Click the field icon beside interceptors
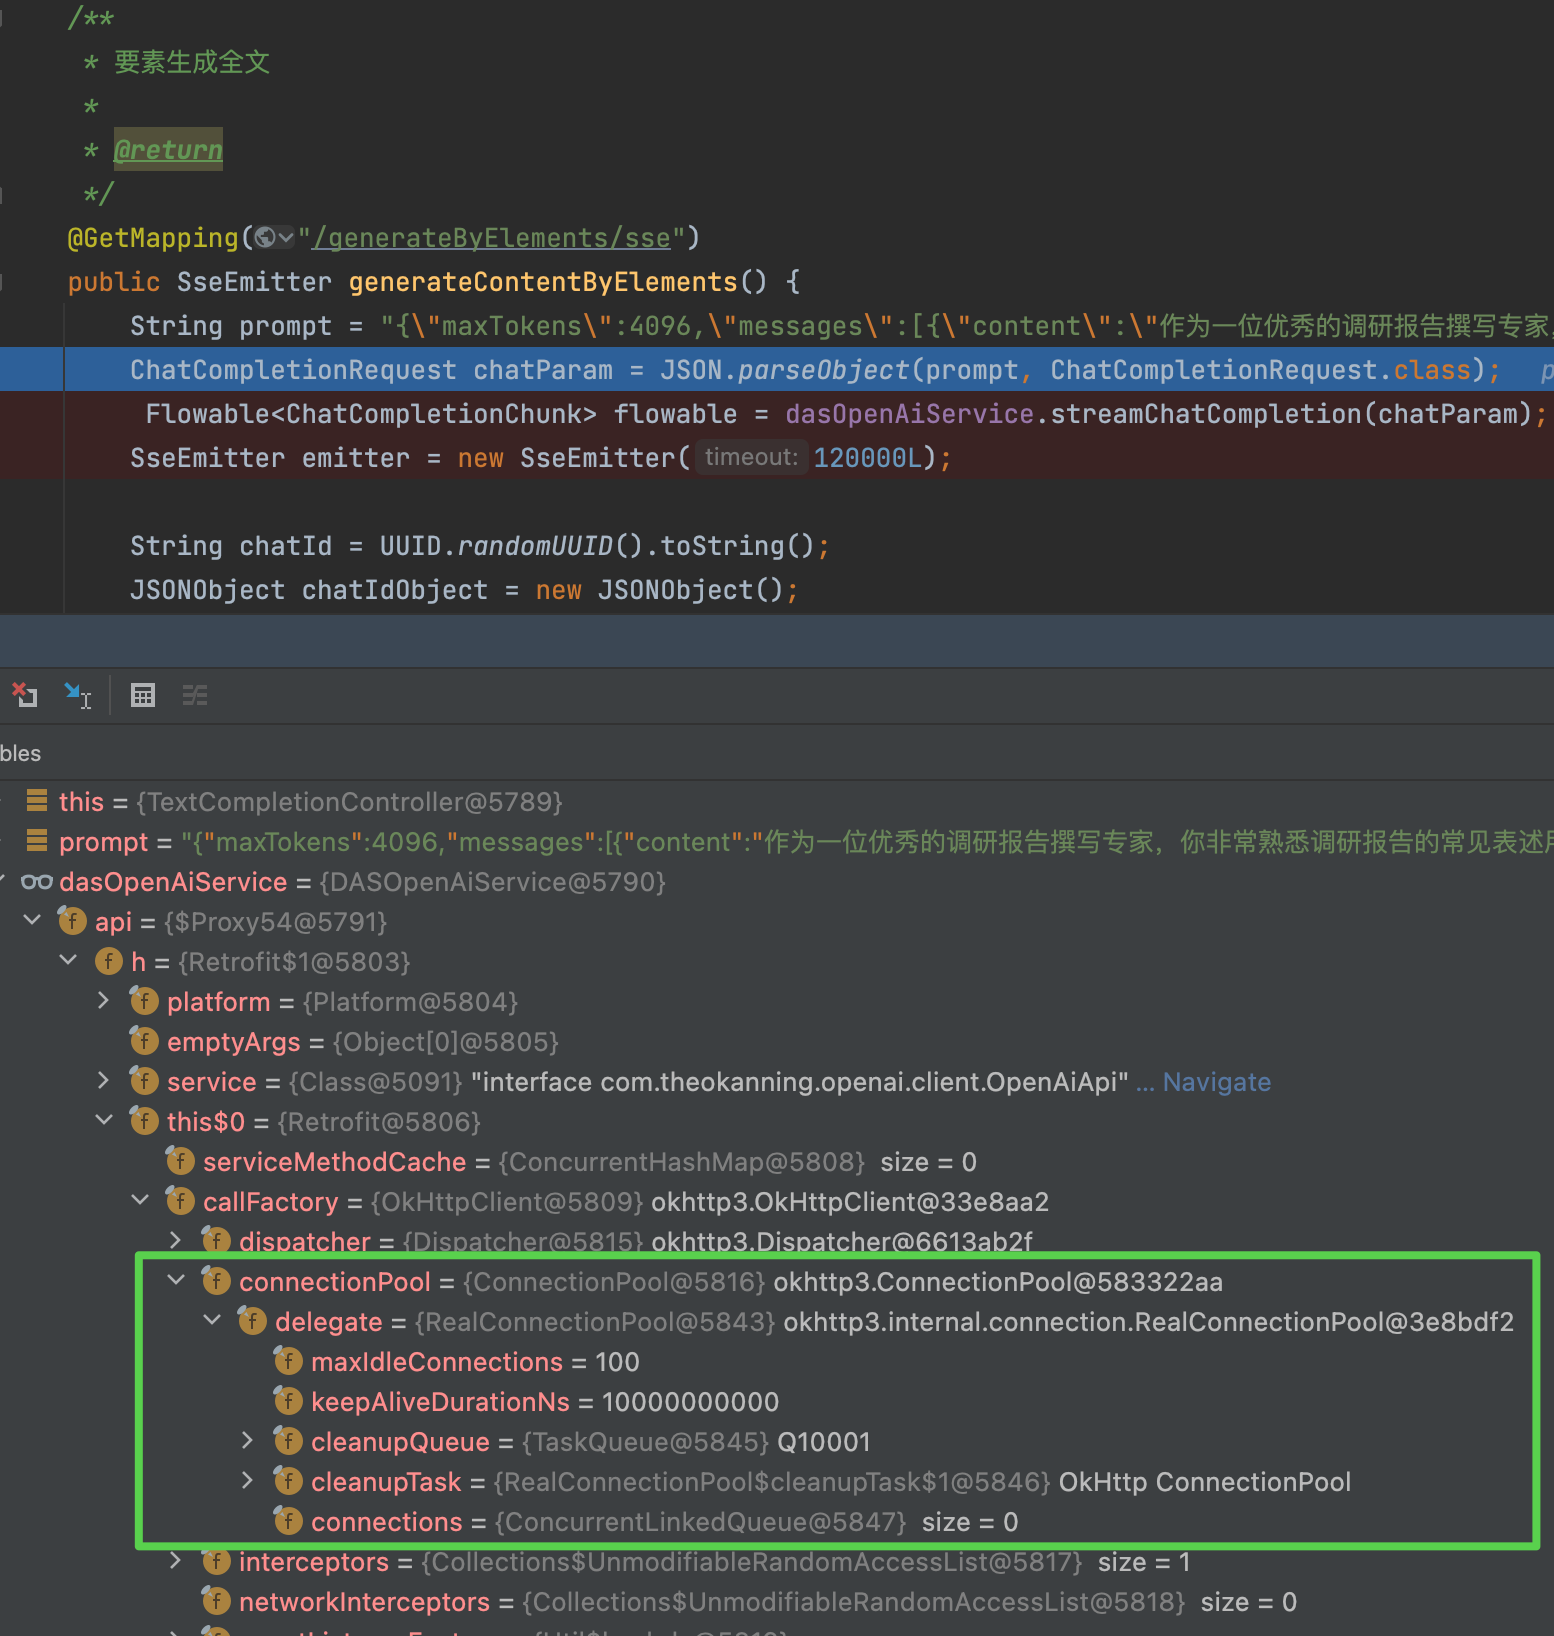The height and width of the screenshot is (1636, 1554). pyautogui.click(x=216, y=1560)
